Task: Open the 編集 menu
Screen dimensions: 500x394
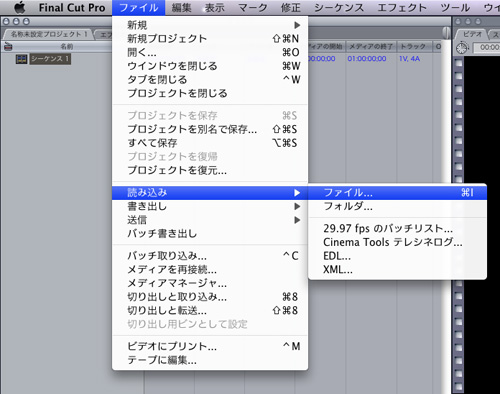Action: point(181,7)
